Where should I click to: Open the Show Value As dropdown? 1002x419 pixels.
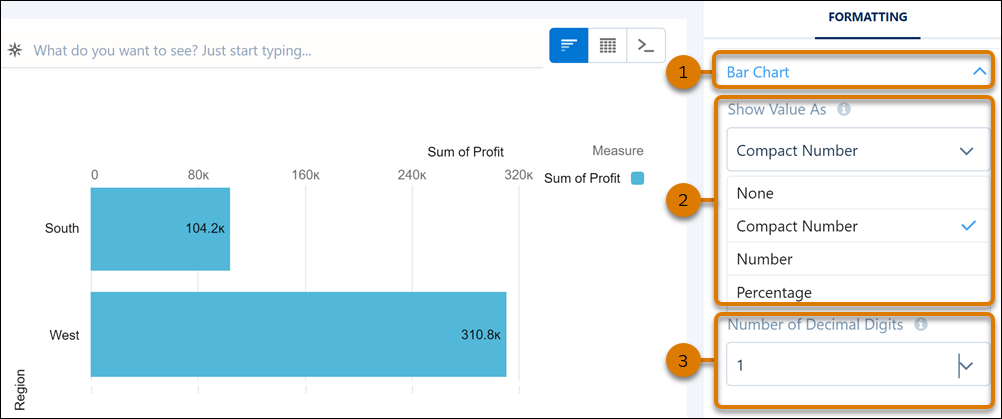pyautogui.click(x=858, y=151)
